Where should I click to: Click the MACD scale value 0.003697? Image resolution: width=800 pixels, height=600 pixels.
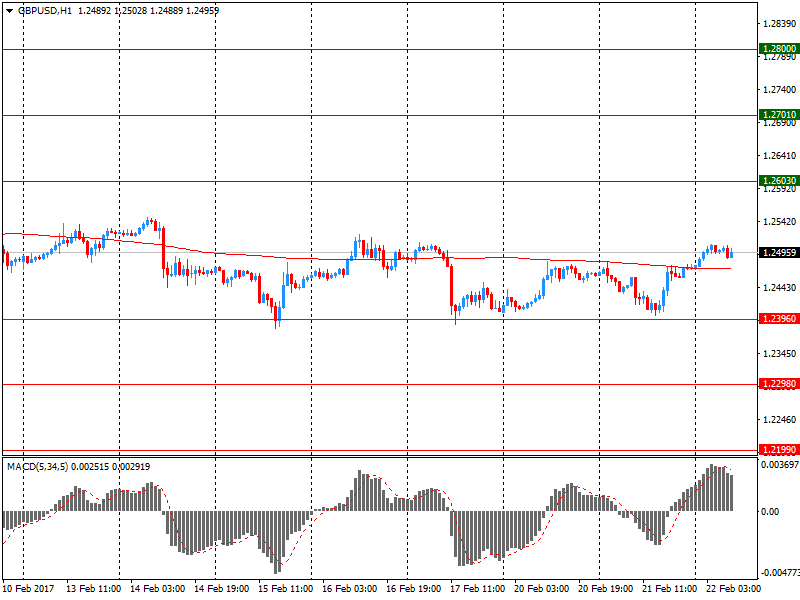click(x=780, y=465)
